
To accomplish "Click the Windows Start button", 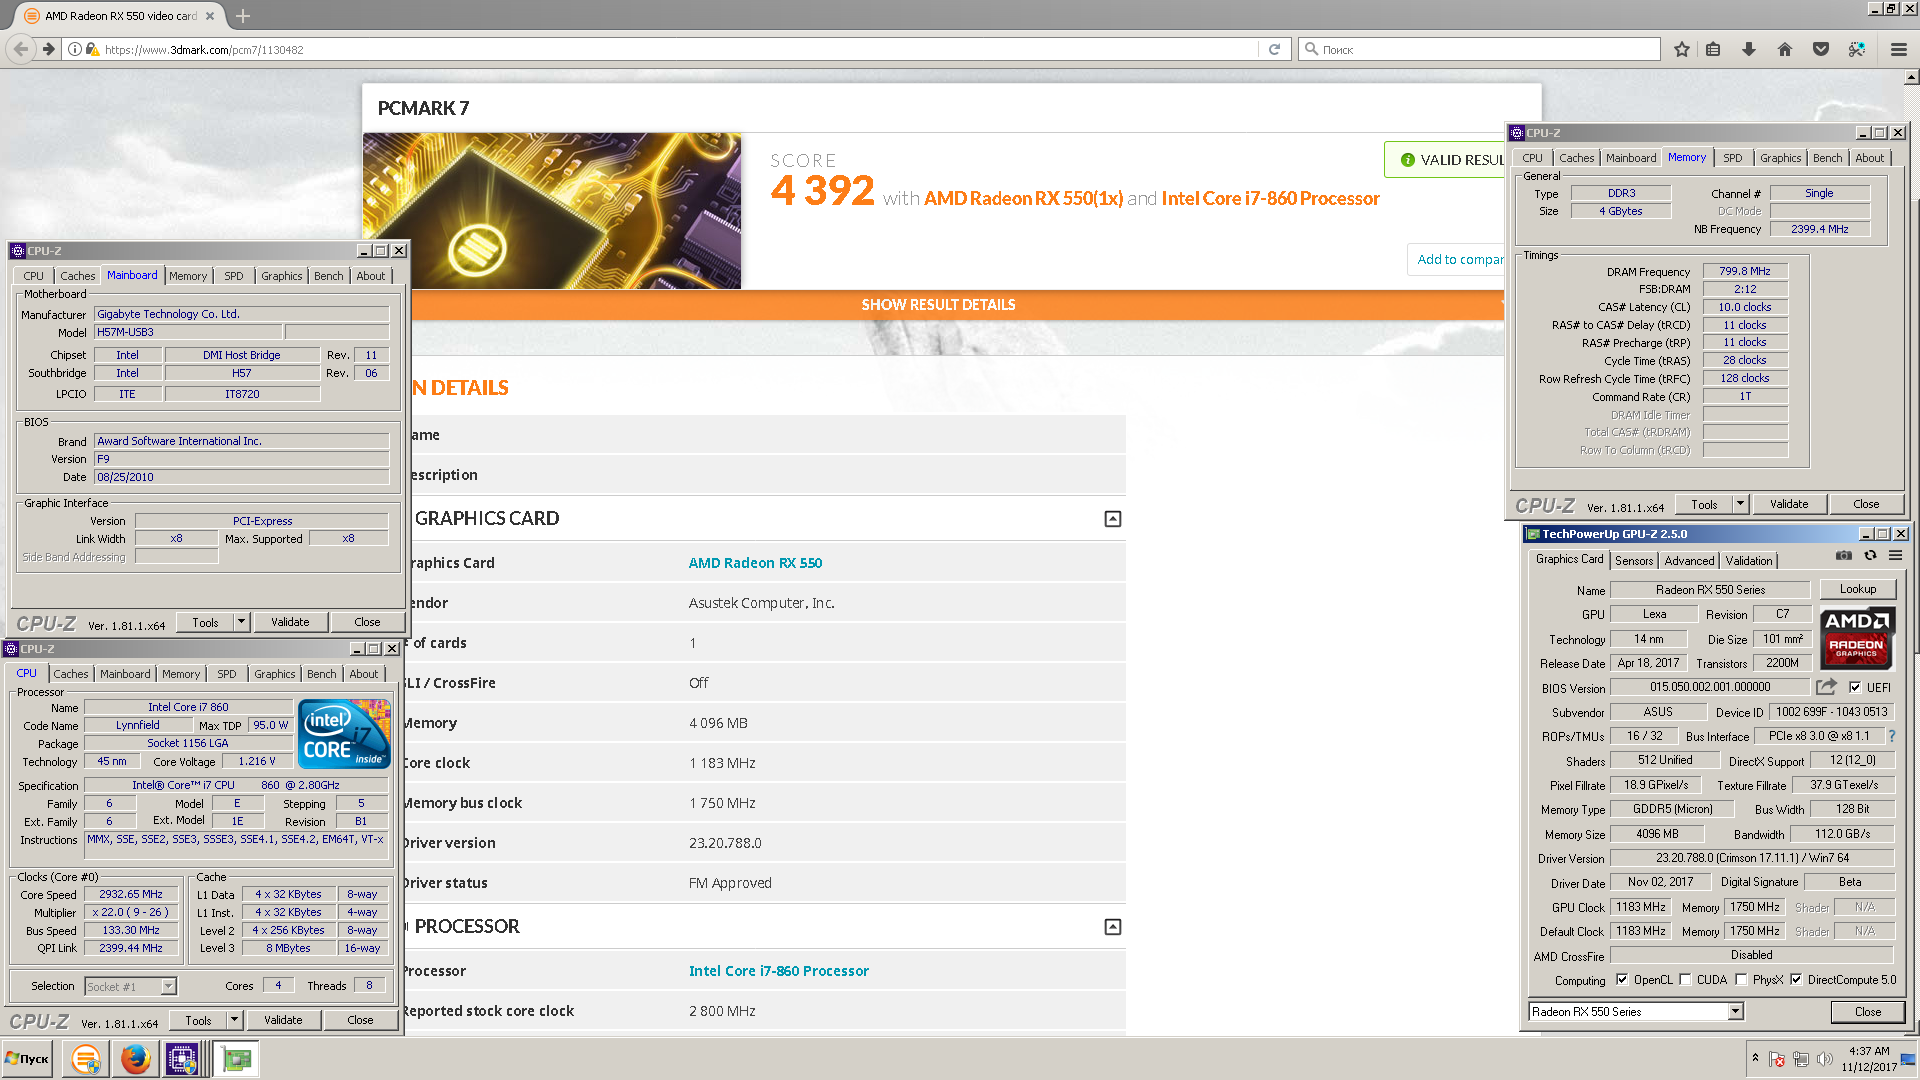I will click(x=27, y=1059).
